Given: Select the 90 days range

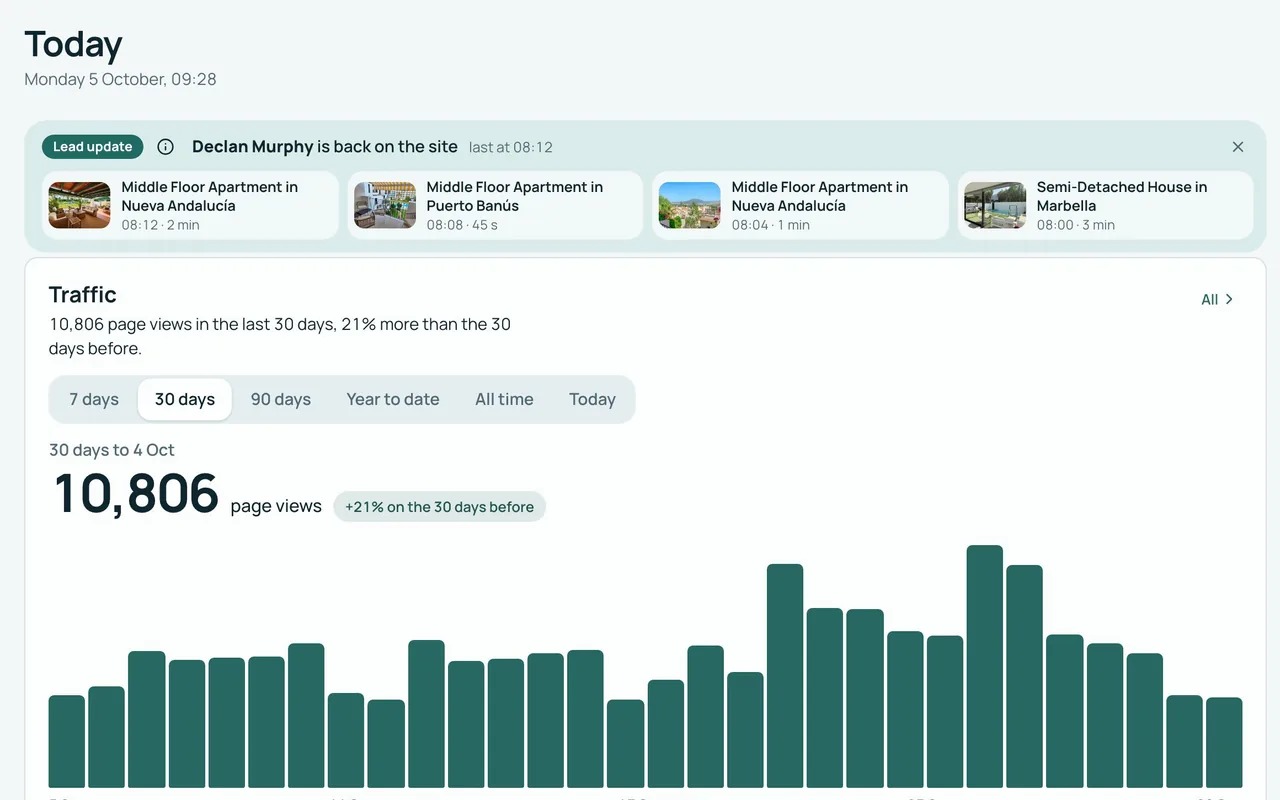Looking at the screenshot, I should click(281, 399).
